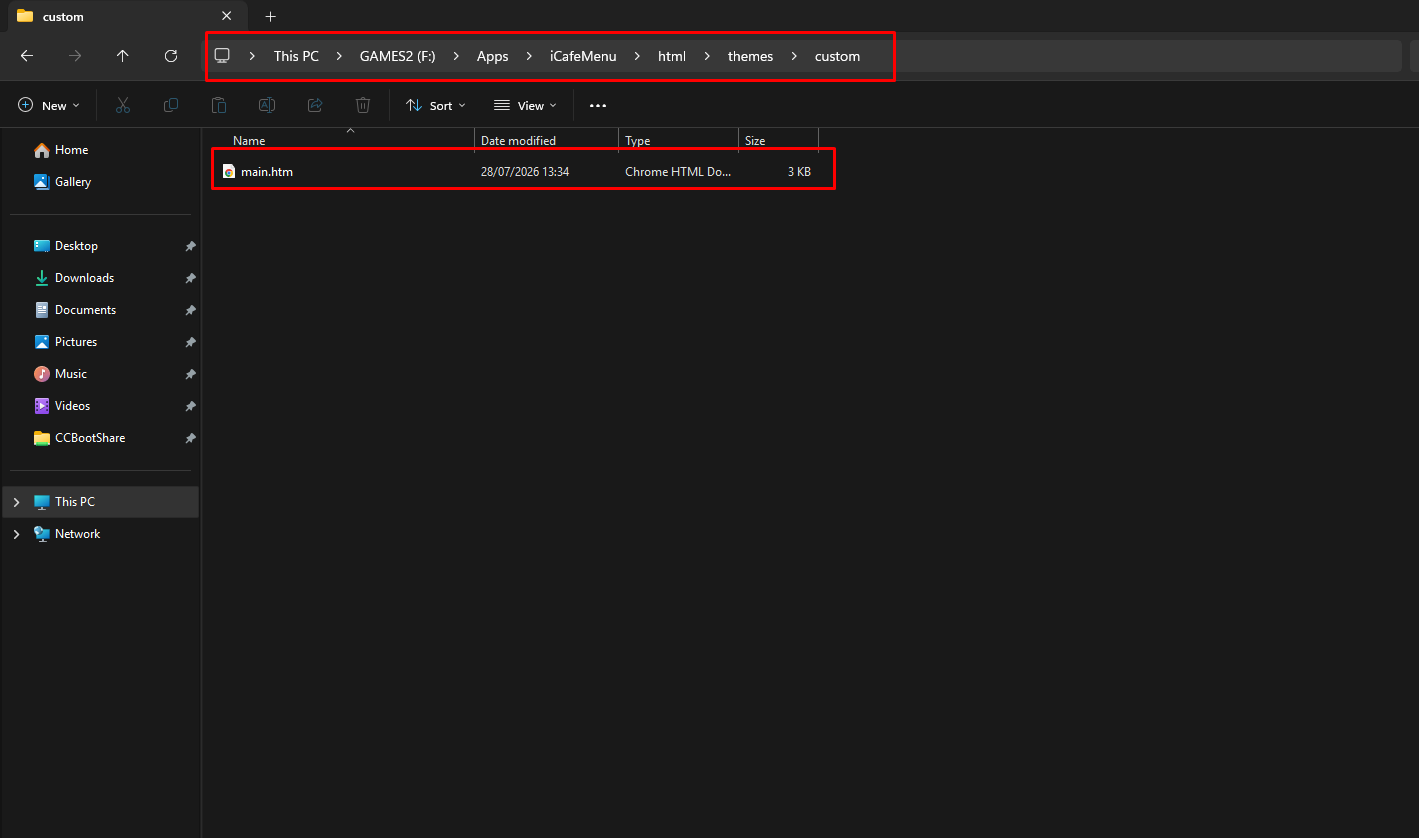The width and height of the screenshot is (1419, 838).
Task: Click the Share icon in toolbar
Action: pyautogui.click(x=315, y=105)
